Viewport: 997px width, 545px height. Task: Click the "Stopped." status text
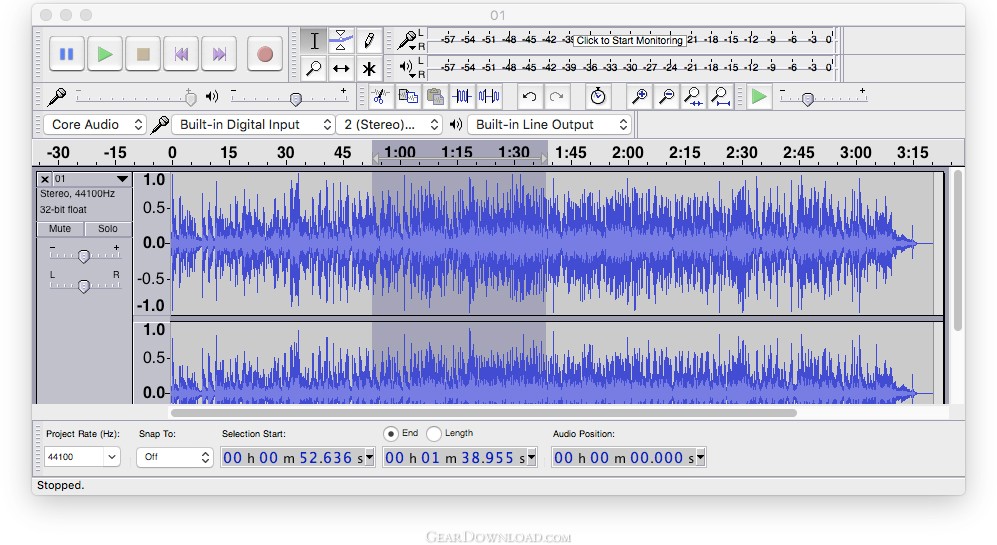point(60,485)
